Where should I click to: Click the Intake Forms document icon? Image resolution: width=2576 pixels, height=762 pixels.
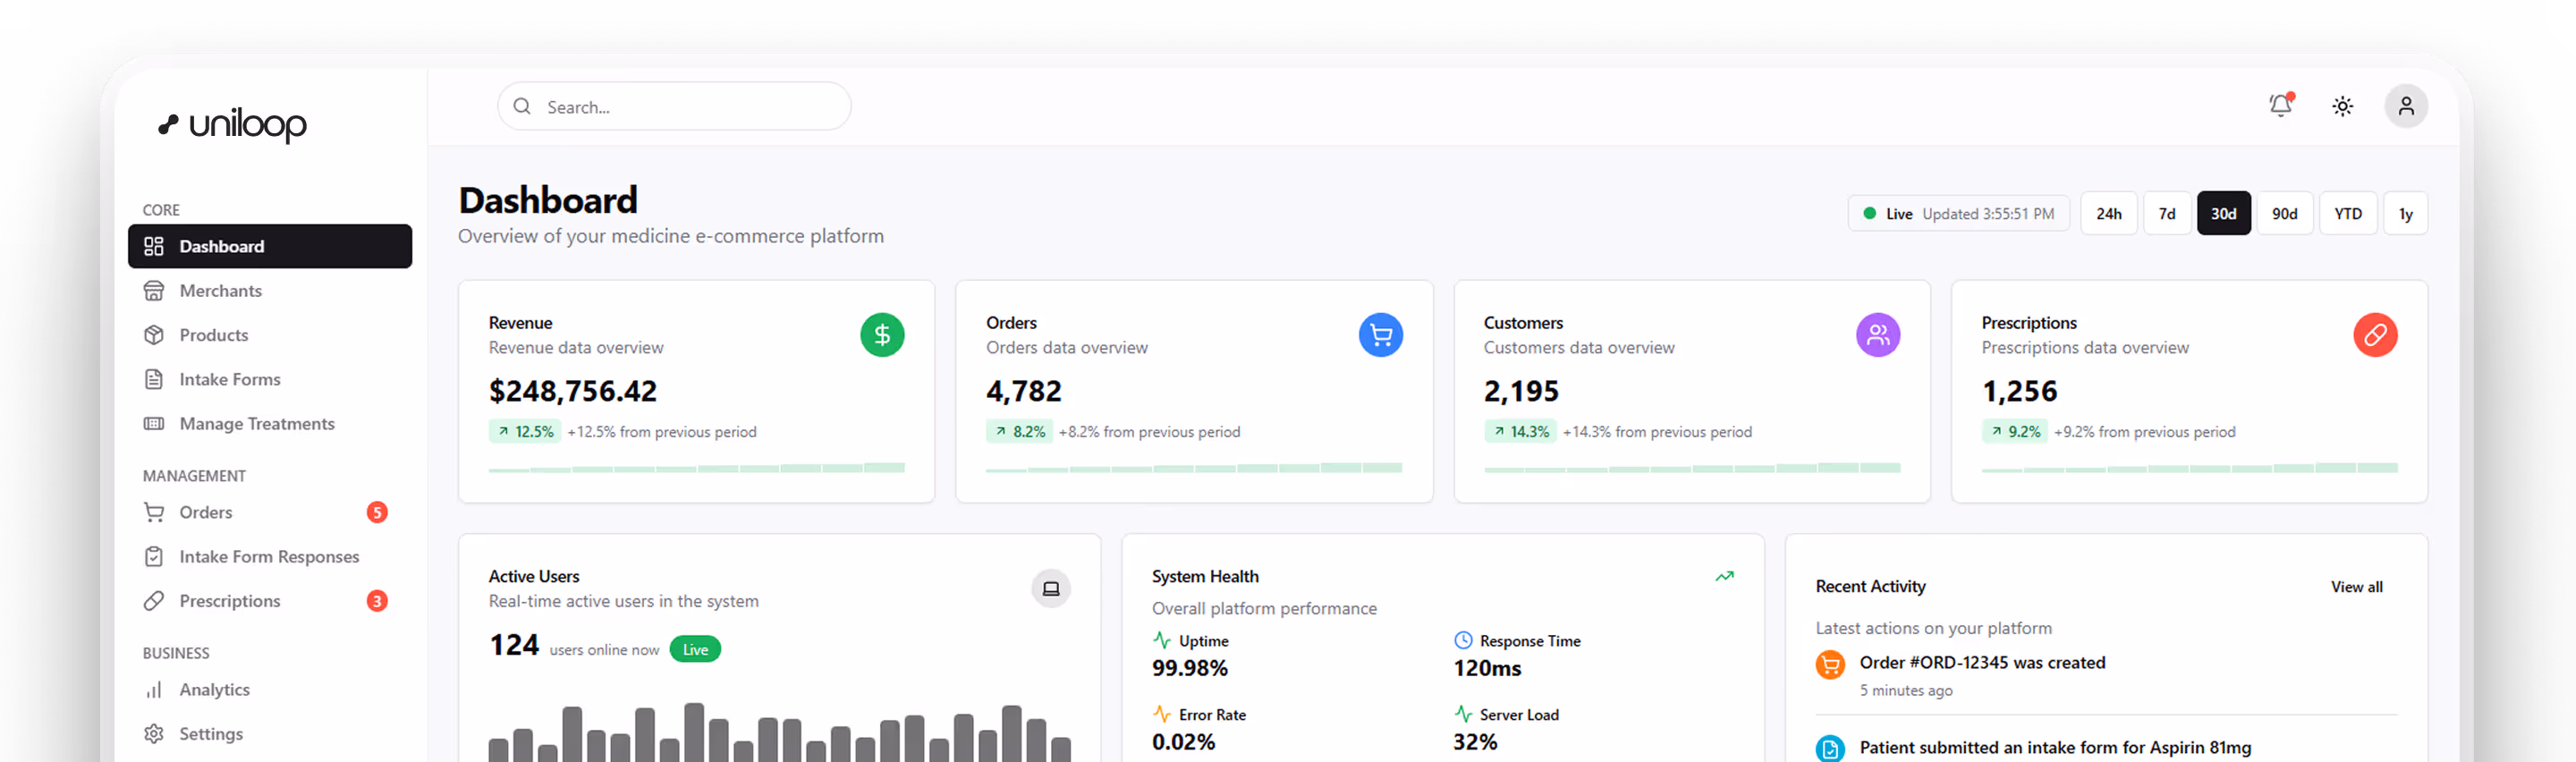coord(154,379)
